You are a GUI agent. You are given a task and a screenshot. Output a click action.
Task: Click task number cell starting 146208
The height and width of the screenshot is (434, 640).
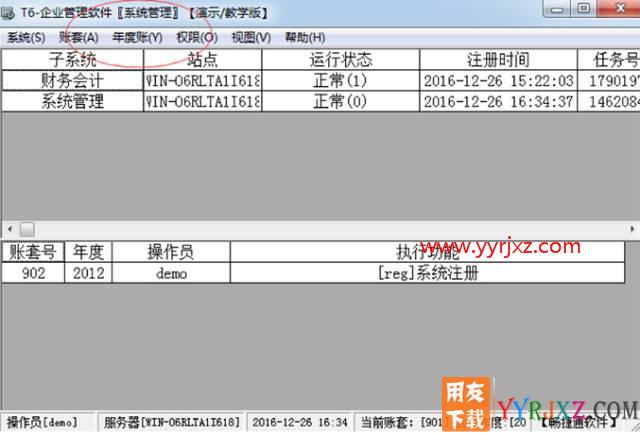coord(609,101)
